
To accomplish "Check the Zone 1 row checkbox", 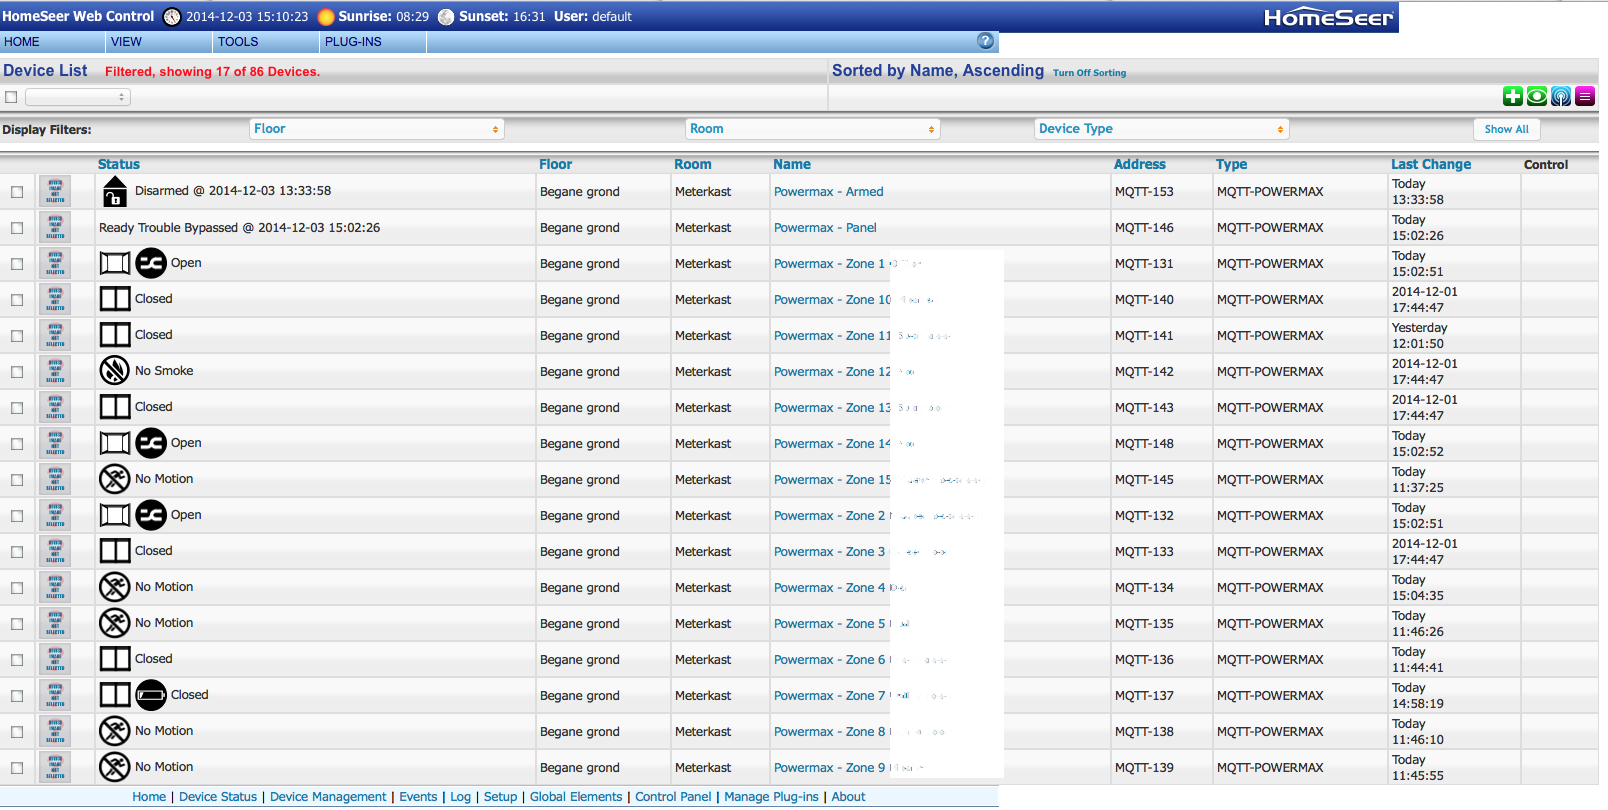I will pyautogui.click(x=17, y=264).
